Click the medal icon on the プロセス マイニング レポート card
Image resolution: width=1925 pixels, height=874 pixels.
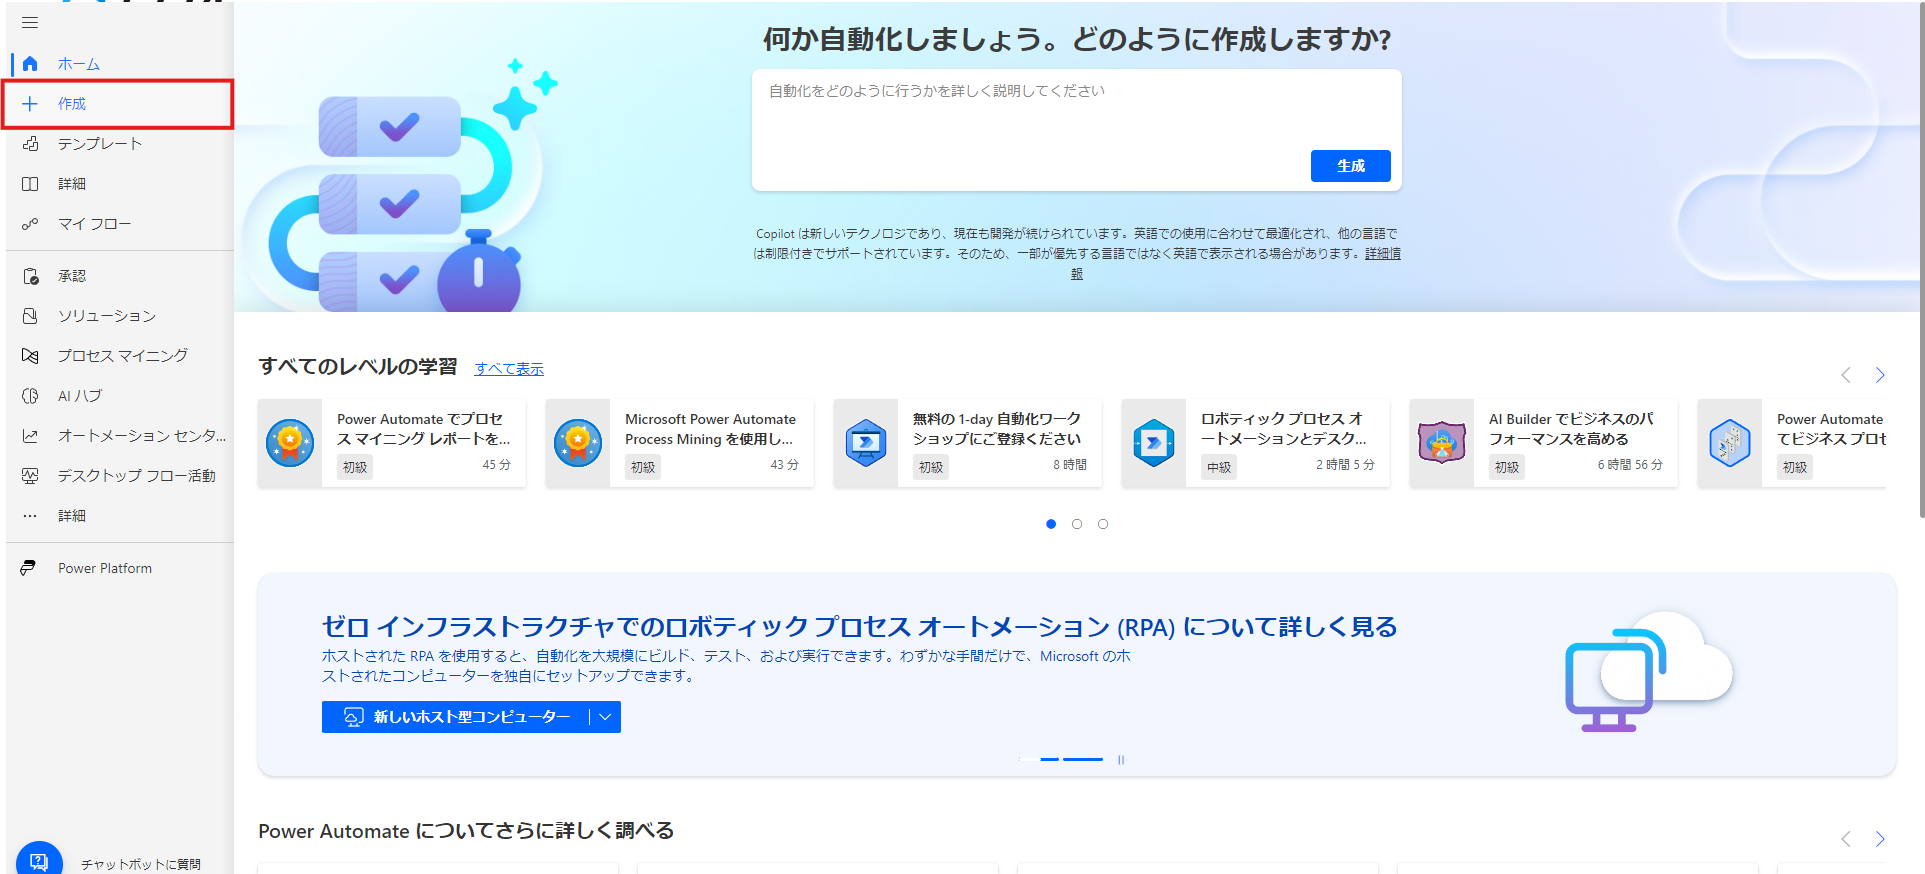pyautogui.click(x=290, y=442)
